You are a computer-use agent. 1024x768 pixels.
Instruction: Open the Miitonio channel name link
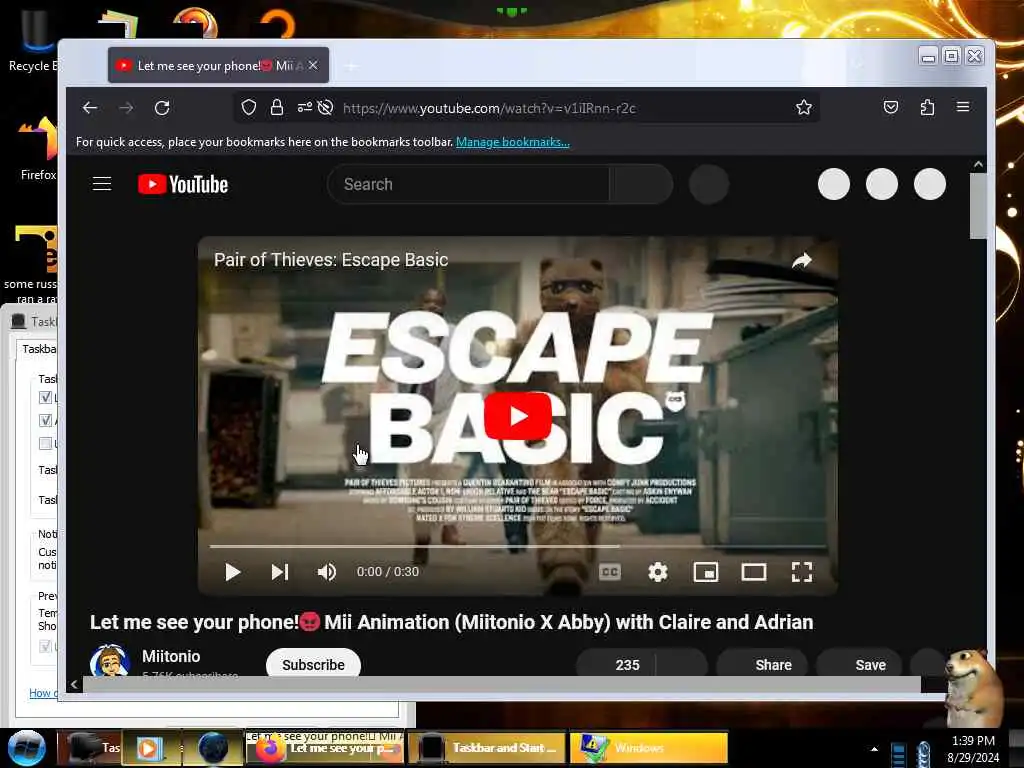(171, 656)
